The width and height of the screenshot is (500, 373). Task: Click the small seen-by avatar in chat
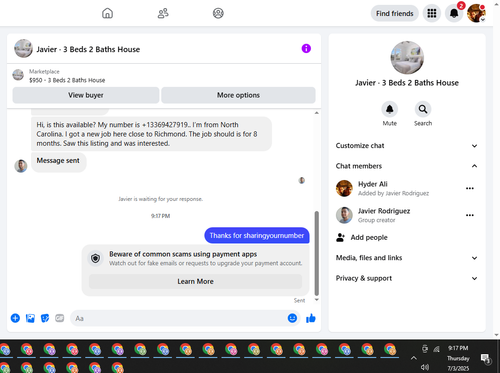coord(302,180)
